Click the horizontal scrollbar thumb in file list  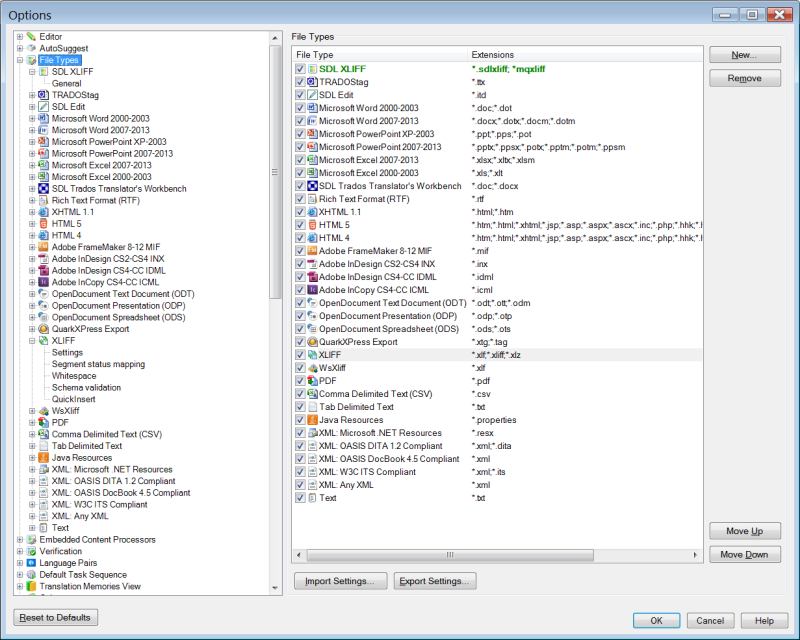pyautogui.click(x=450, y=555)
